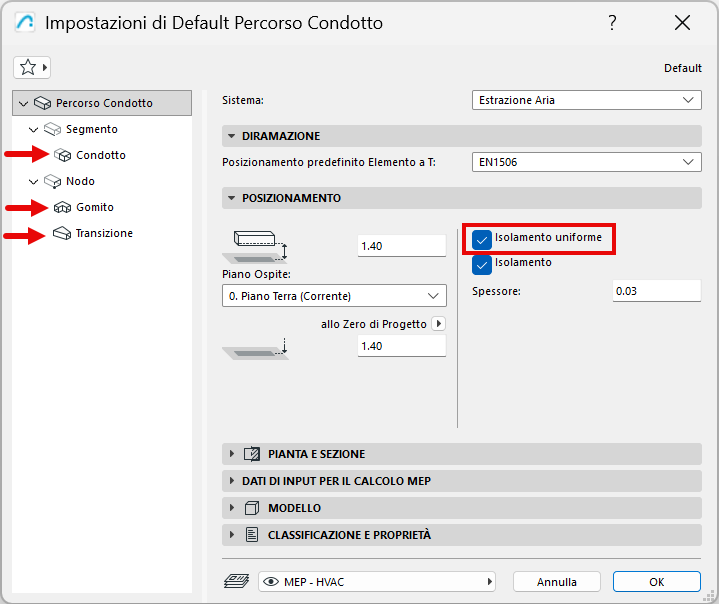Click the Gomito elbow icon
Screen dimensions: 719x604
(63, 207)
